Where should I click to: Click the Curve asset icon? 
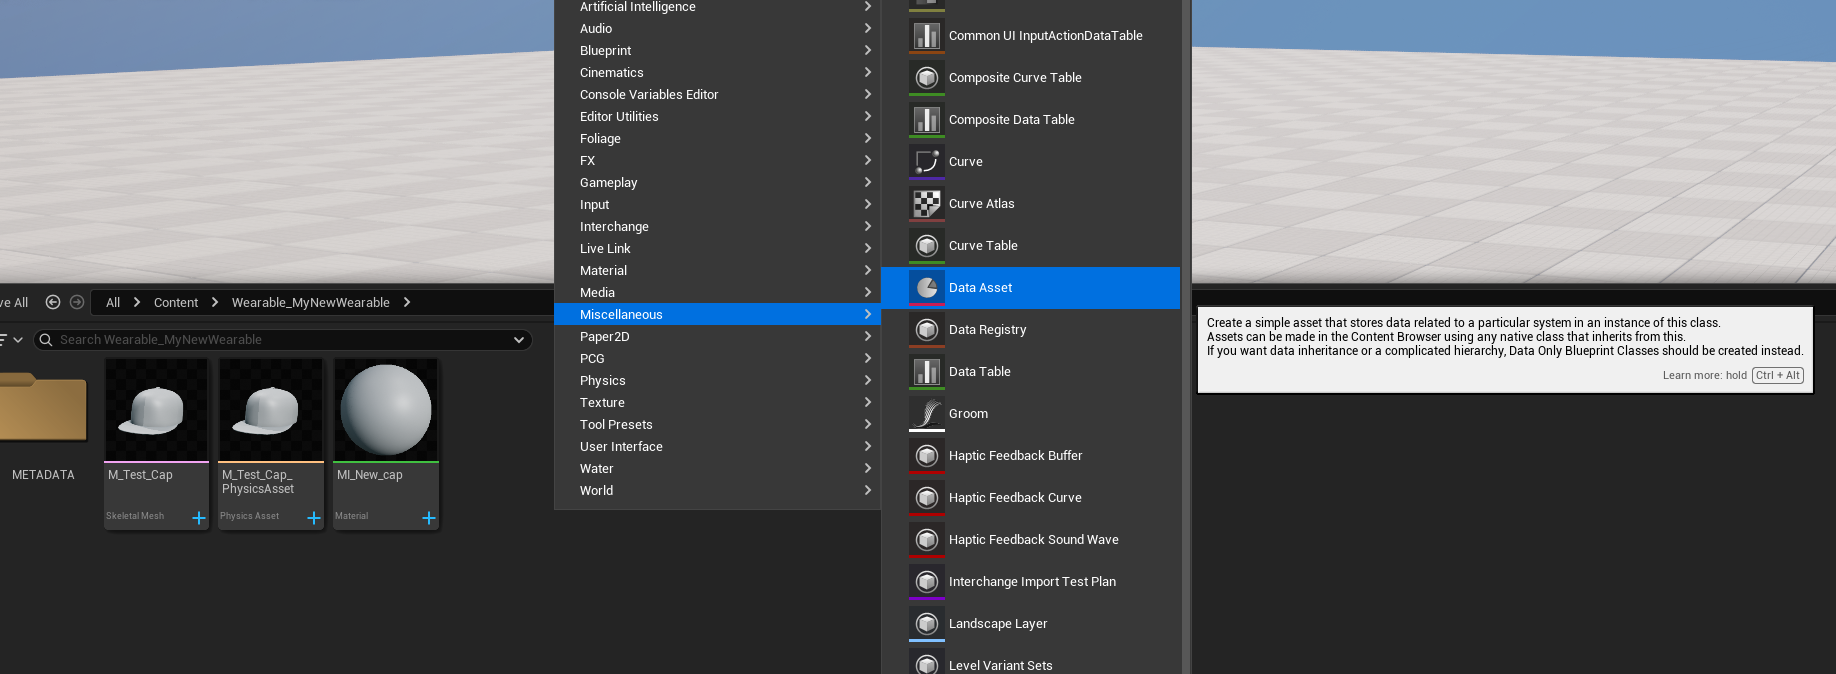click(927, 162)
